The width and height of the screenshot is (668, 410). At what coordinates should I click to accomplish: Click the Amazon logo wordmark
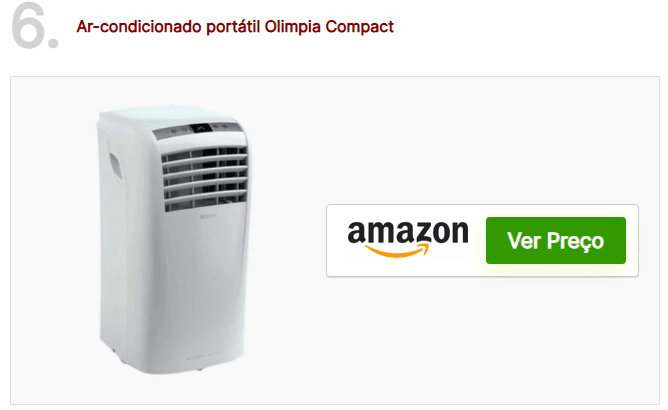[x=408, y=233]
